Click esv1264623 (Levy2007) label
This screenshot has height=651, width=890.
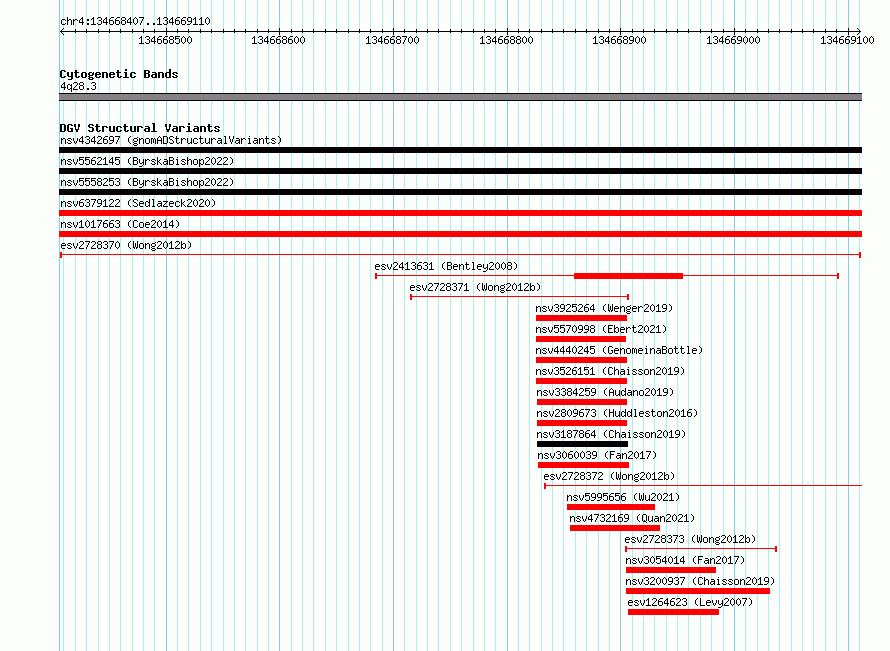click(690, 602)
